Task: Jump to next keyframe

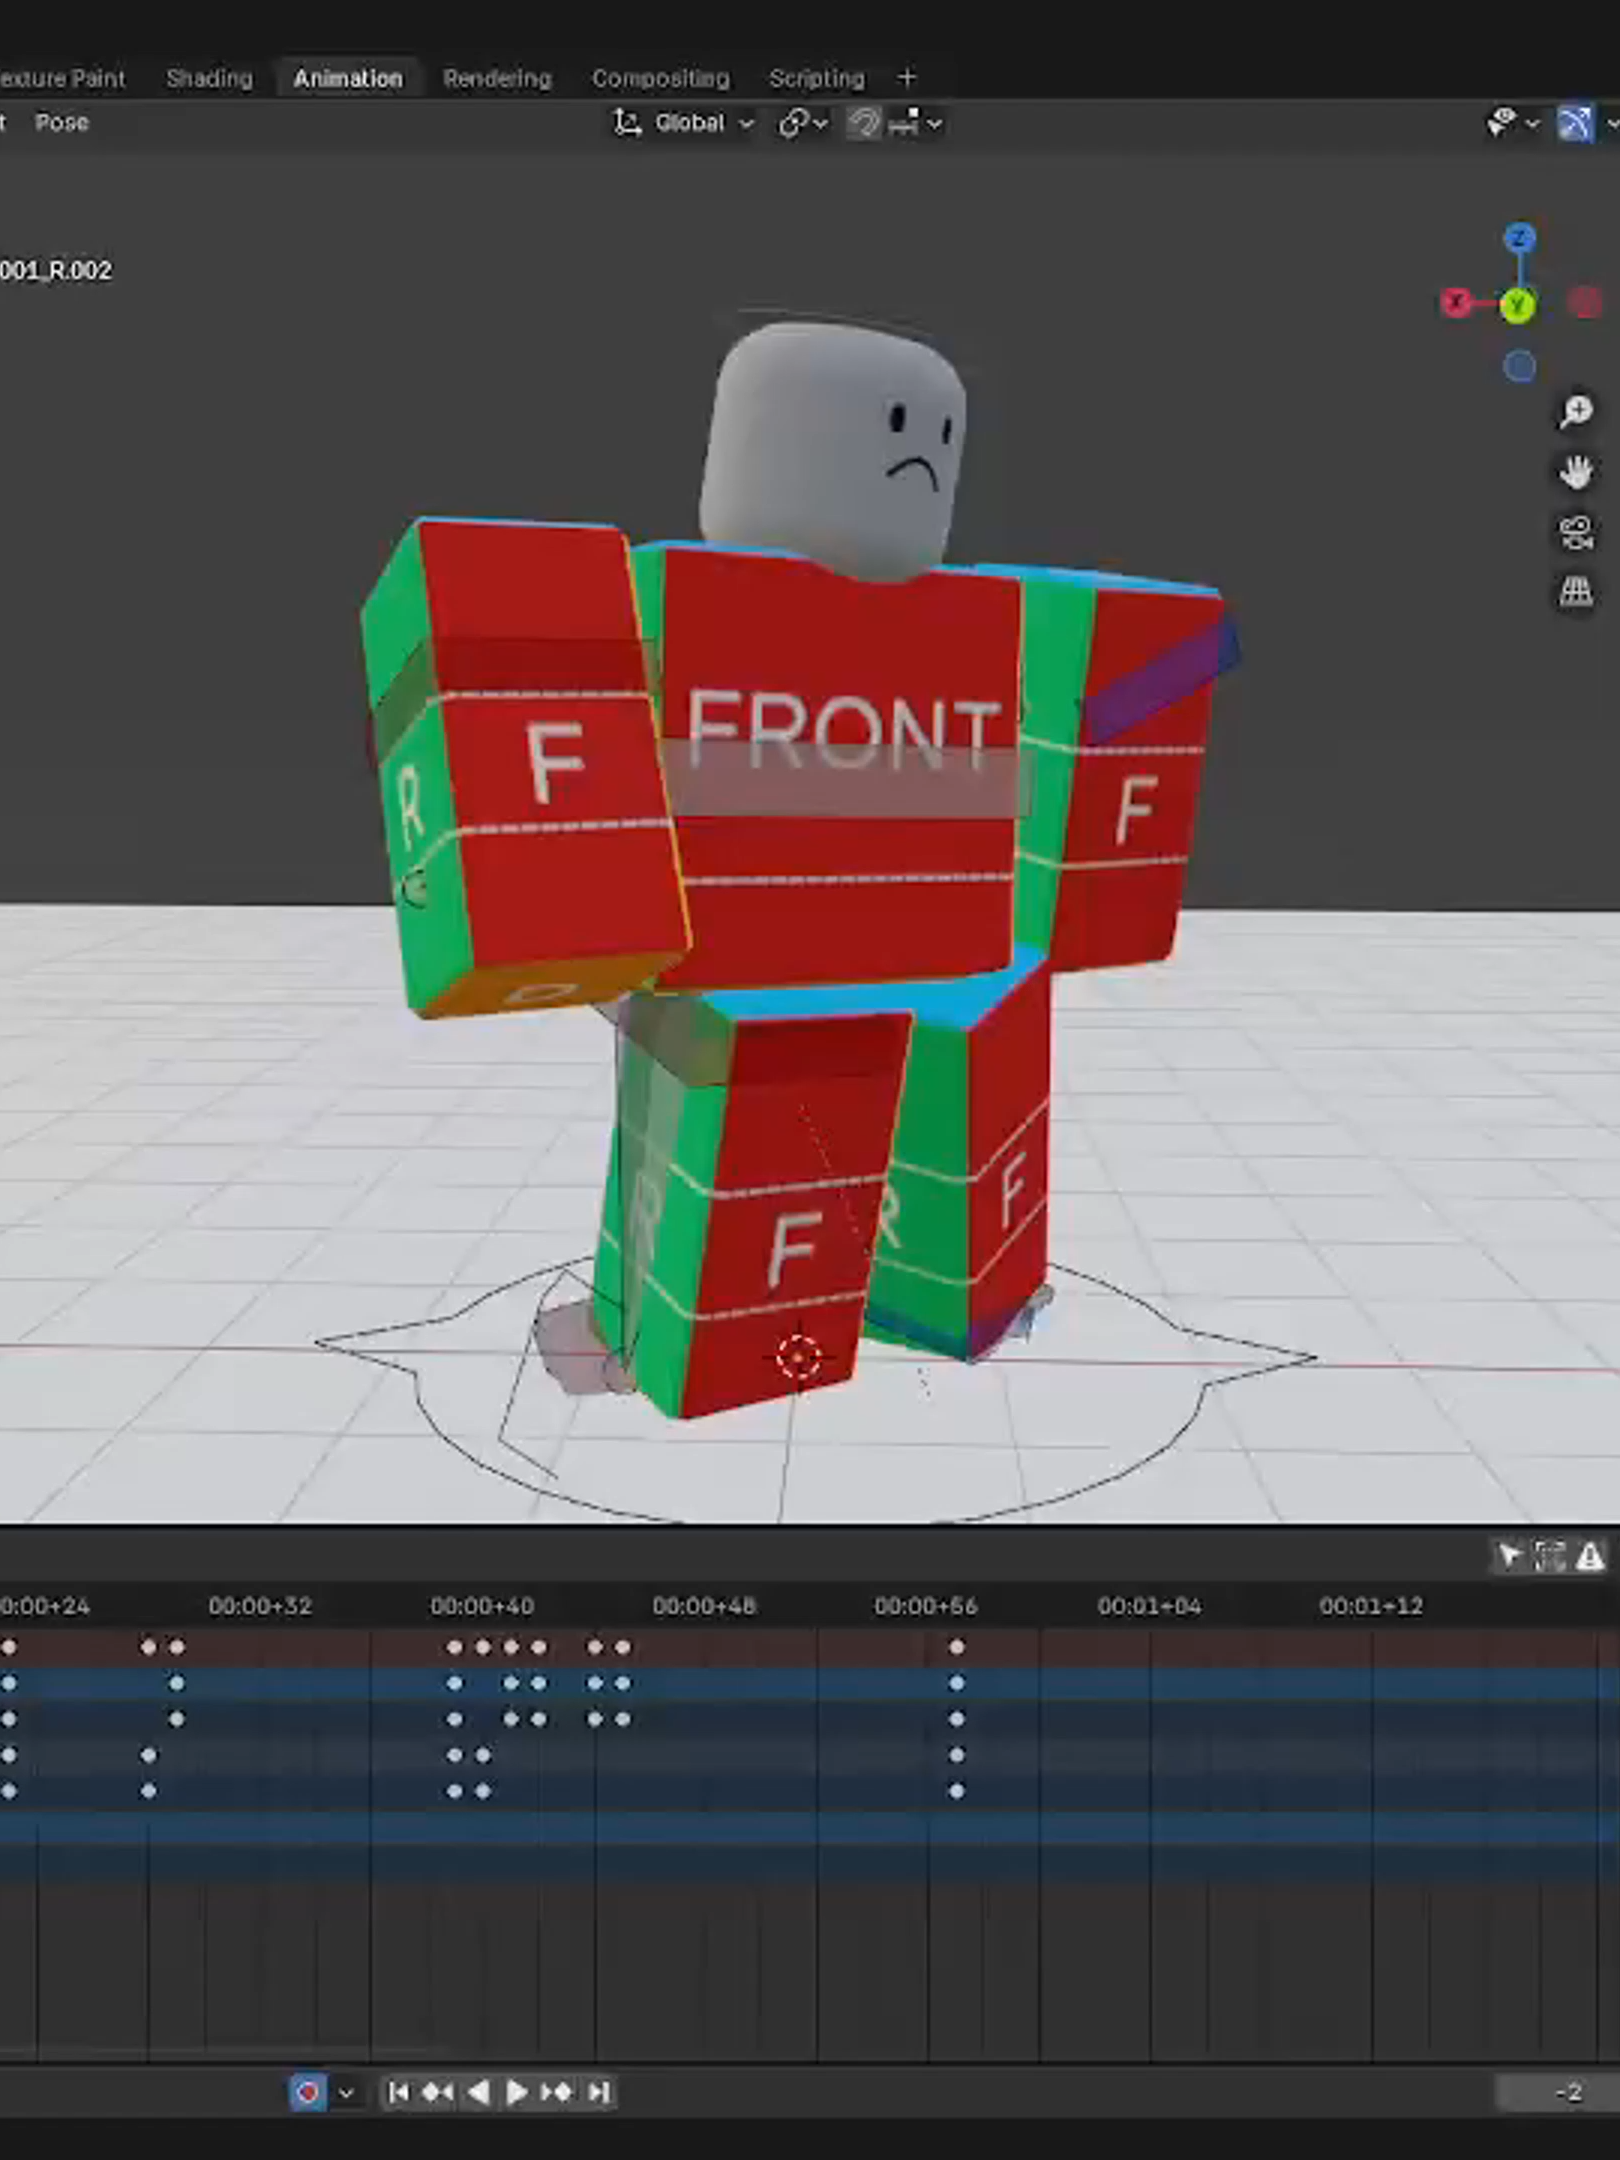Action: tap(557, 2091)
